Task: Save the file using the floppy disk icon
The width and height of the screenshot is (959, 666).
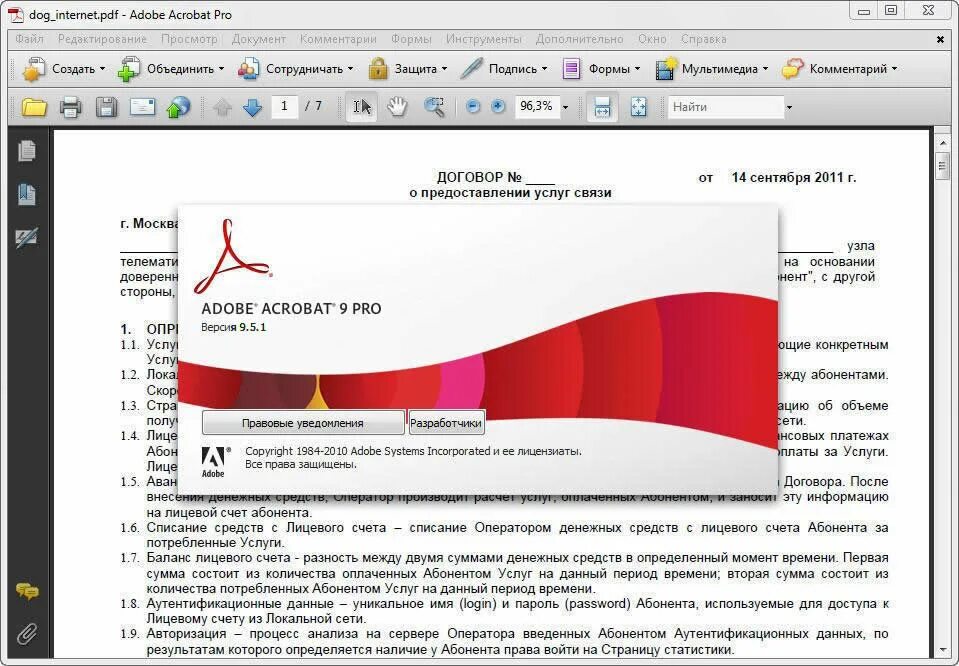Action: coord(106,107)
